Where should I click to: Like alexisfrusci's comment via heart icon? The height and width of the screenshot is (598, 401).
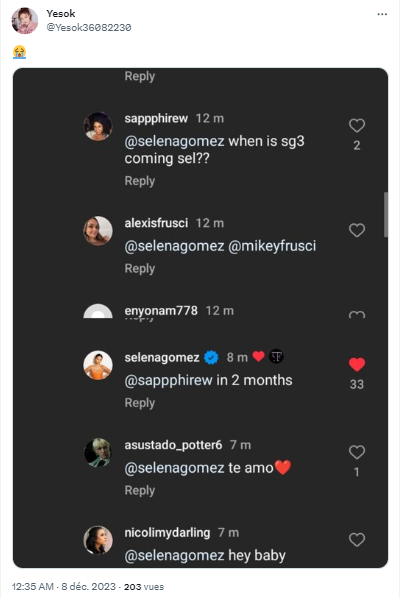coord(357,230)
